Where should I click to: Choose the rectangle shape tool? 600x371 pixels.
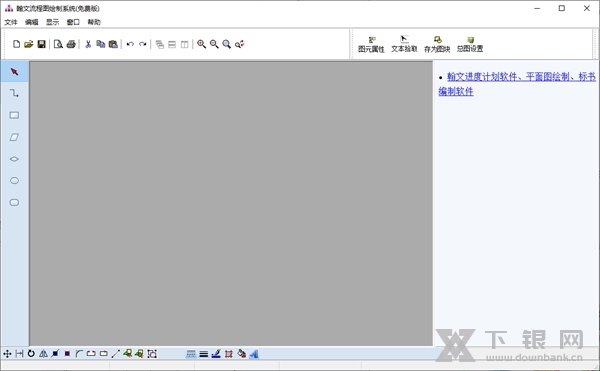pos(14,115)
